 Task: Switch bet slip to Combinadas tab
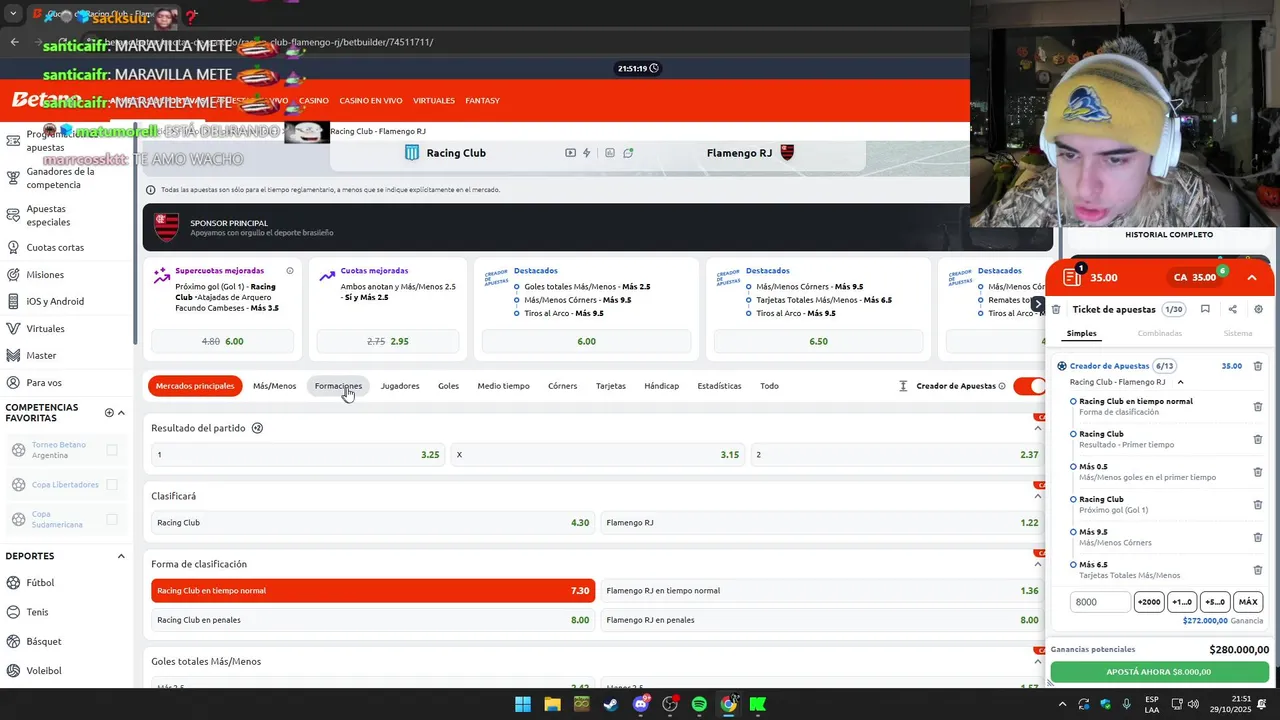click(x=1159, y=333)
